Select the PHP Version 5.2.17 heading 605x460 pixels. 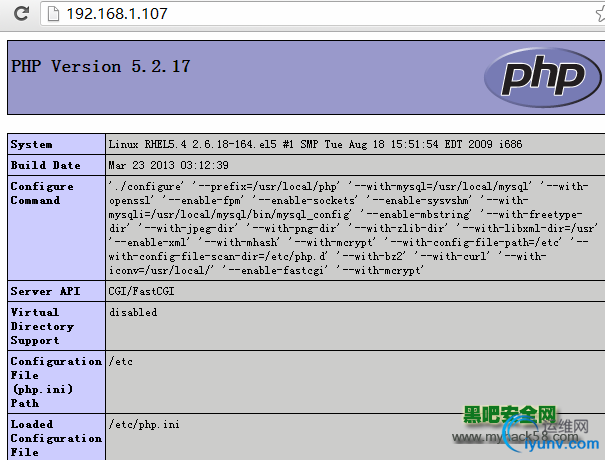click(101, 66)
